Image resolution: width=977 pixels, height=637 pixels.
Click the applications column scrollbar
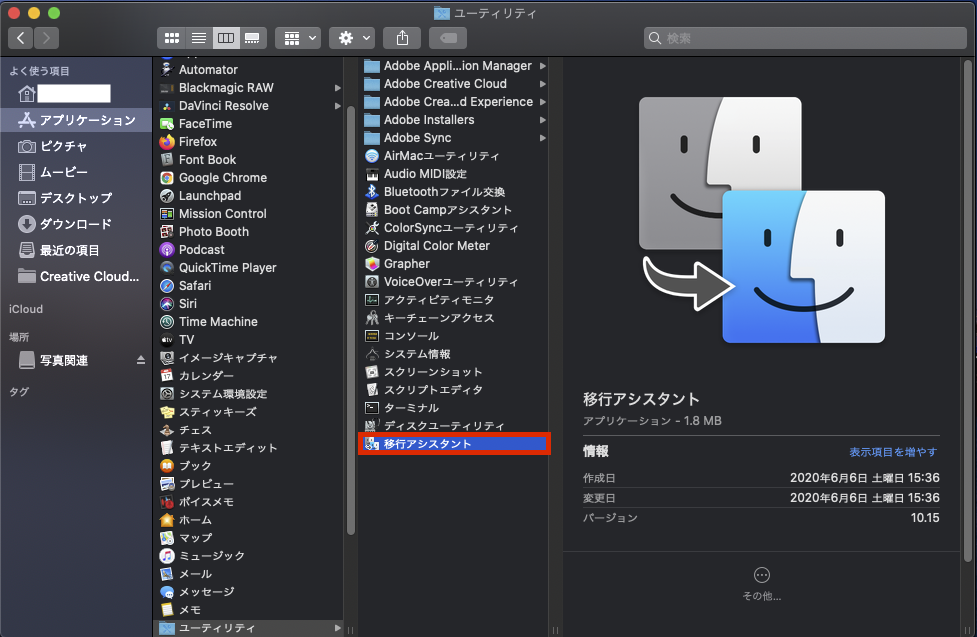[351, 321]
